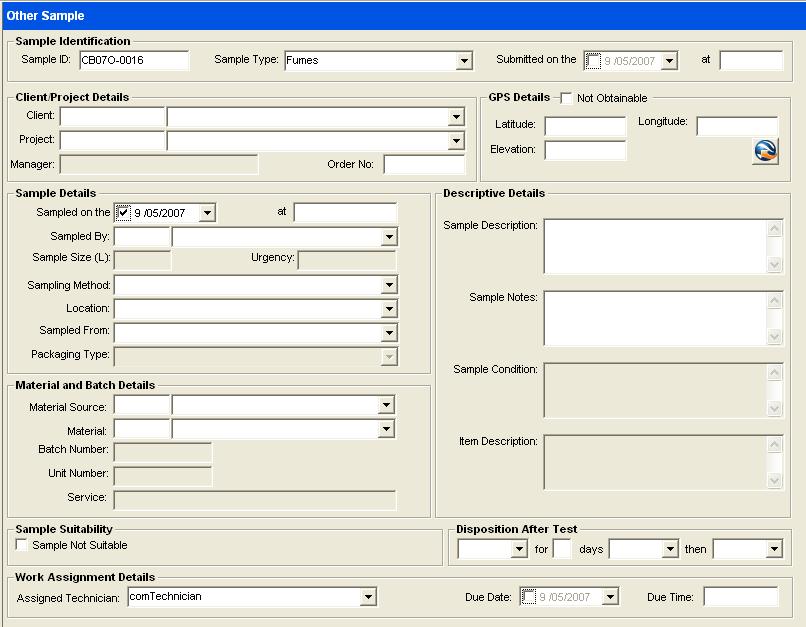Click in the Due Time field
The width and height of the screenshot is (806, 627).
click(740, 597)
